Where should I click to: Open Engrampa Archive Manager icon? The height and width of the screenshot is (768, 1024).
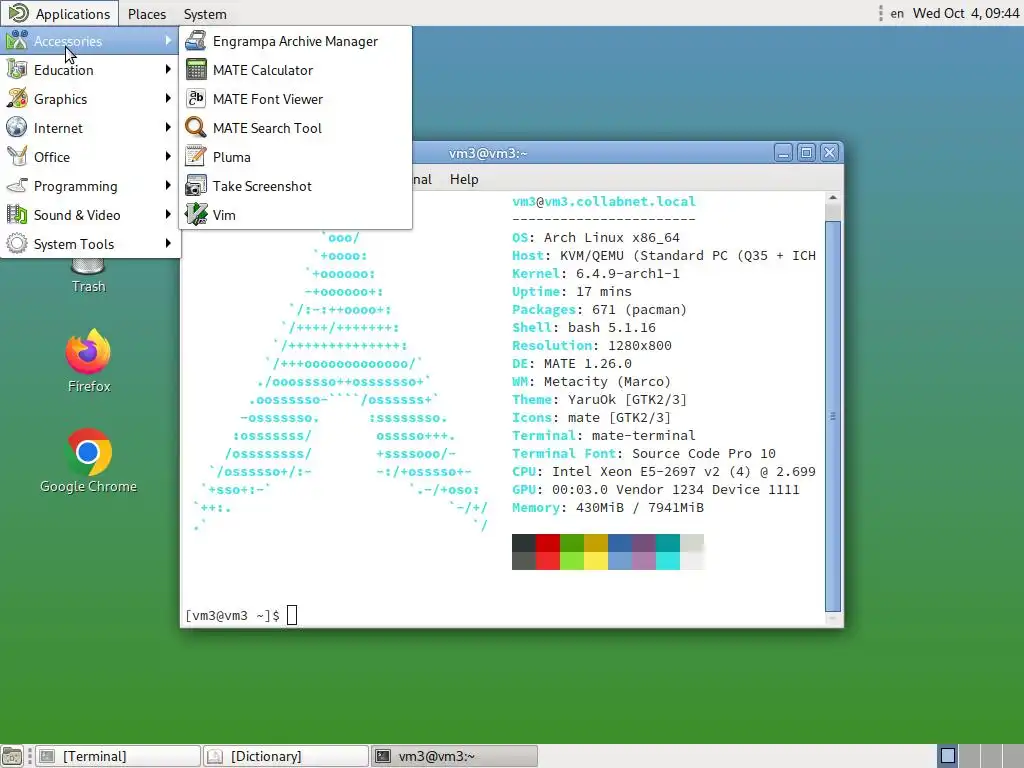(195, 41)
